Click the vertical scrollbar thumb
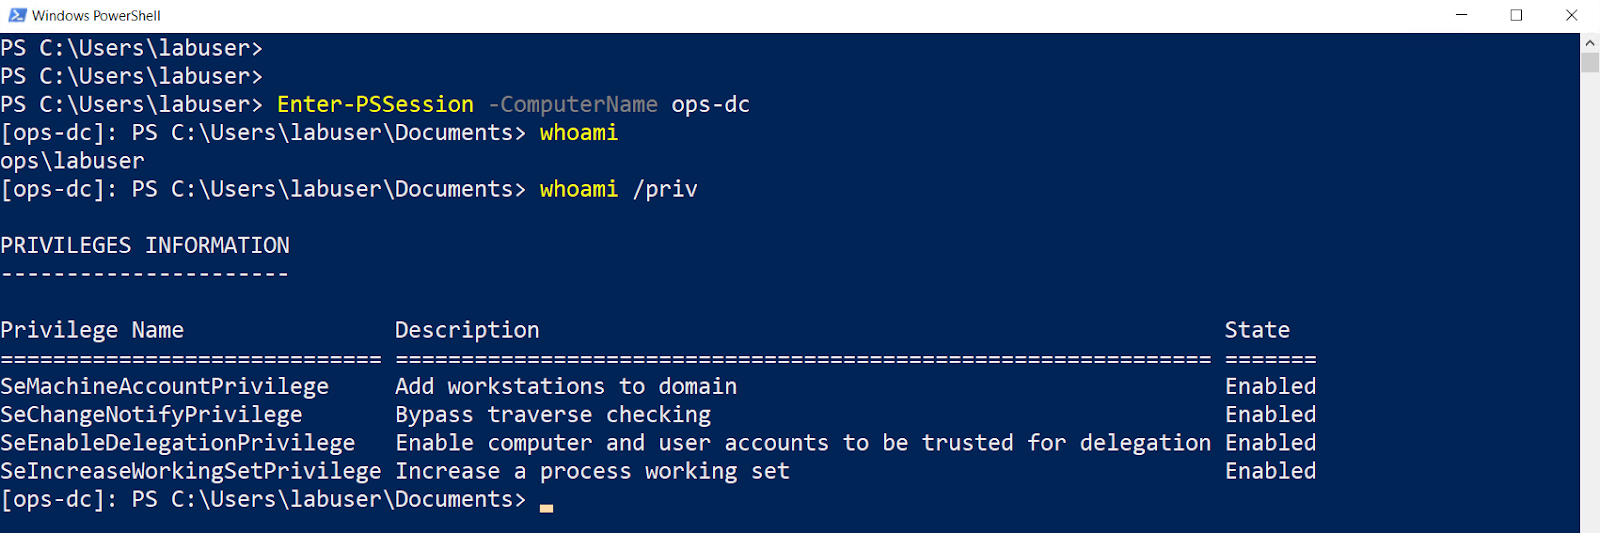1600x533 pixels. pyautogui.click(x=1590, y=62)
